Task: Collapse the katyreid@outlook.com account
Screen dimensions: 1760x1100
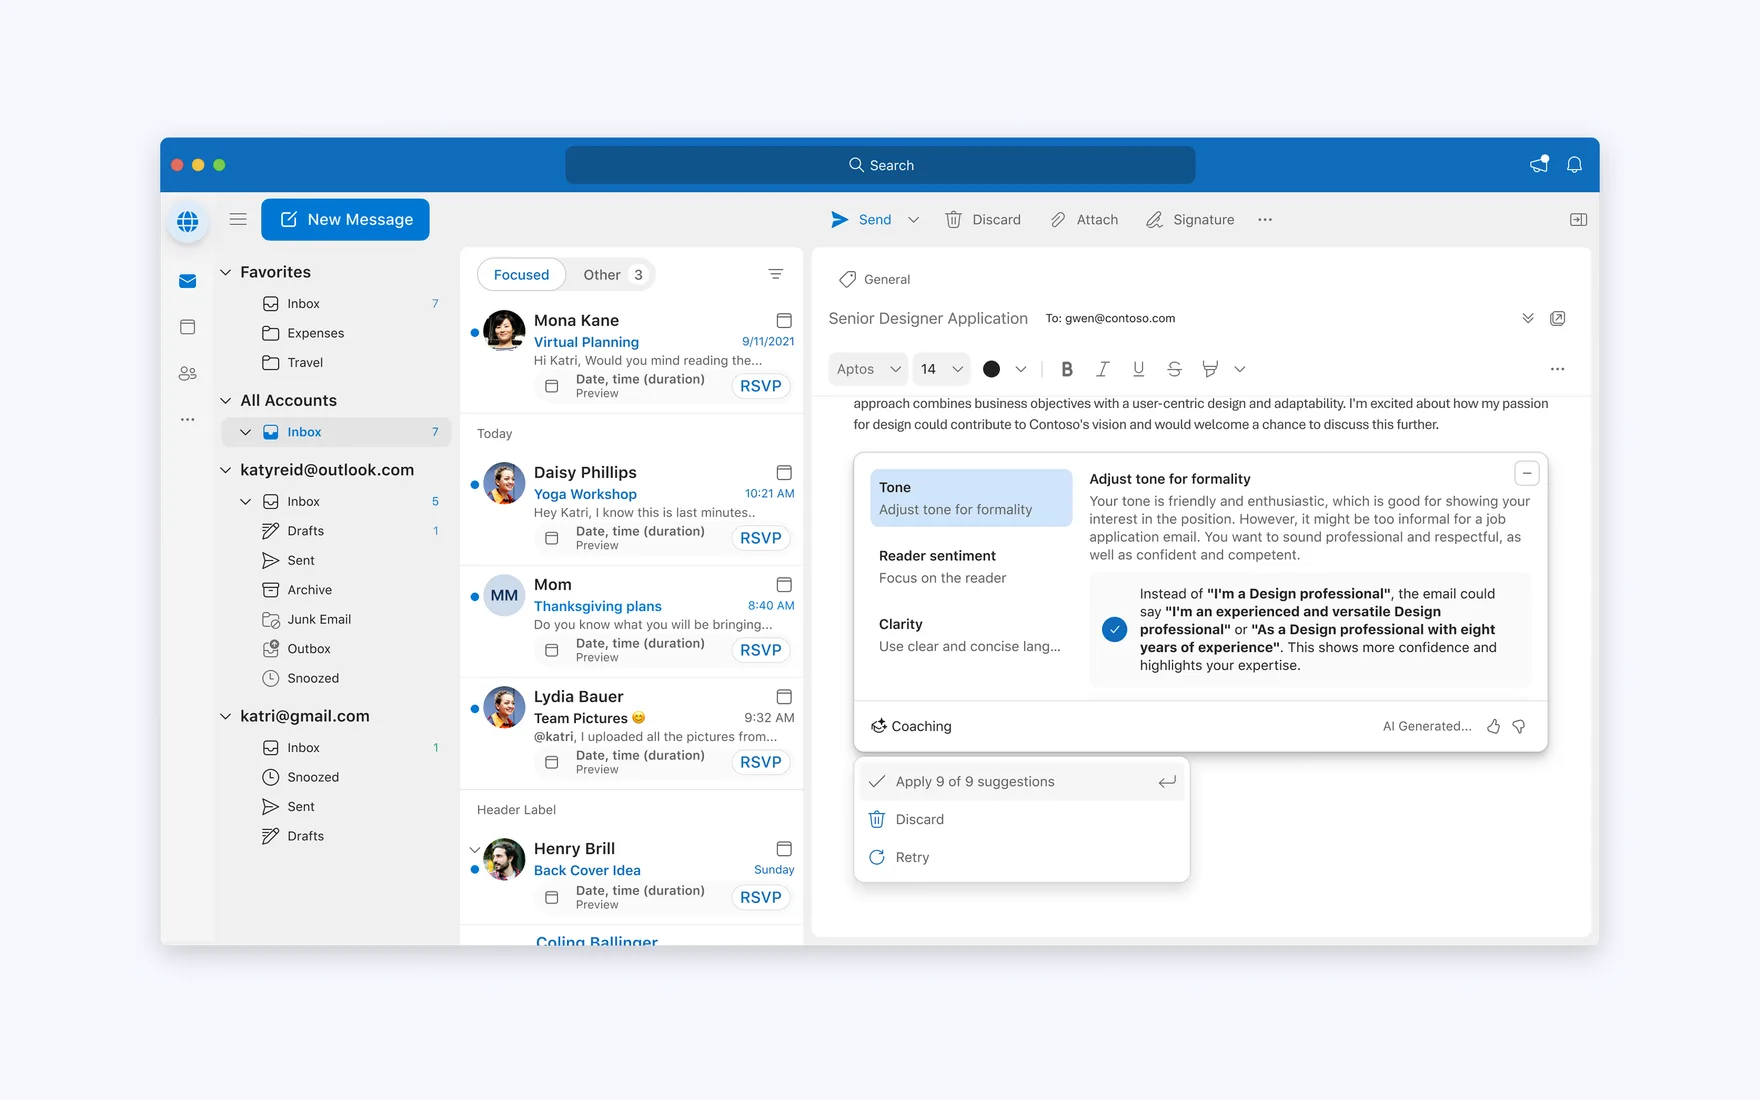Action: click(225, 470)
